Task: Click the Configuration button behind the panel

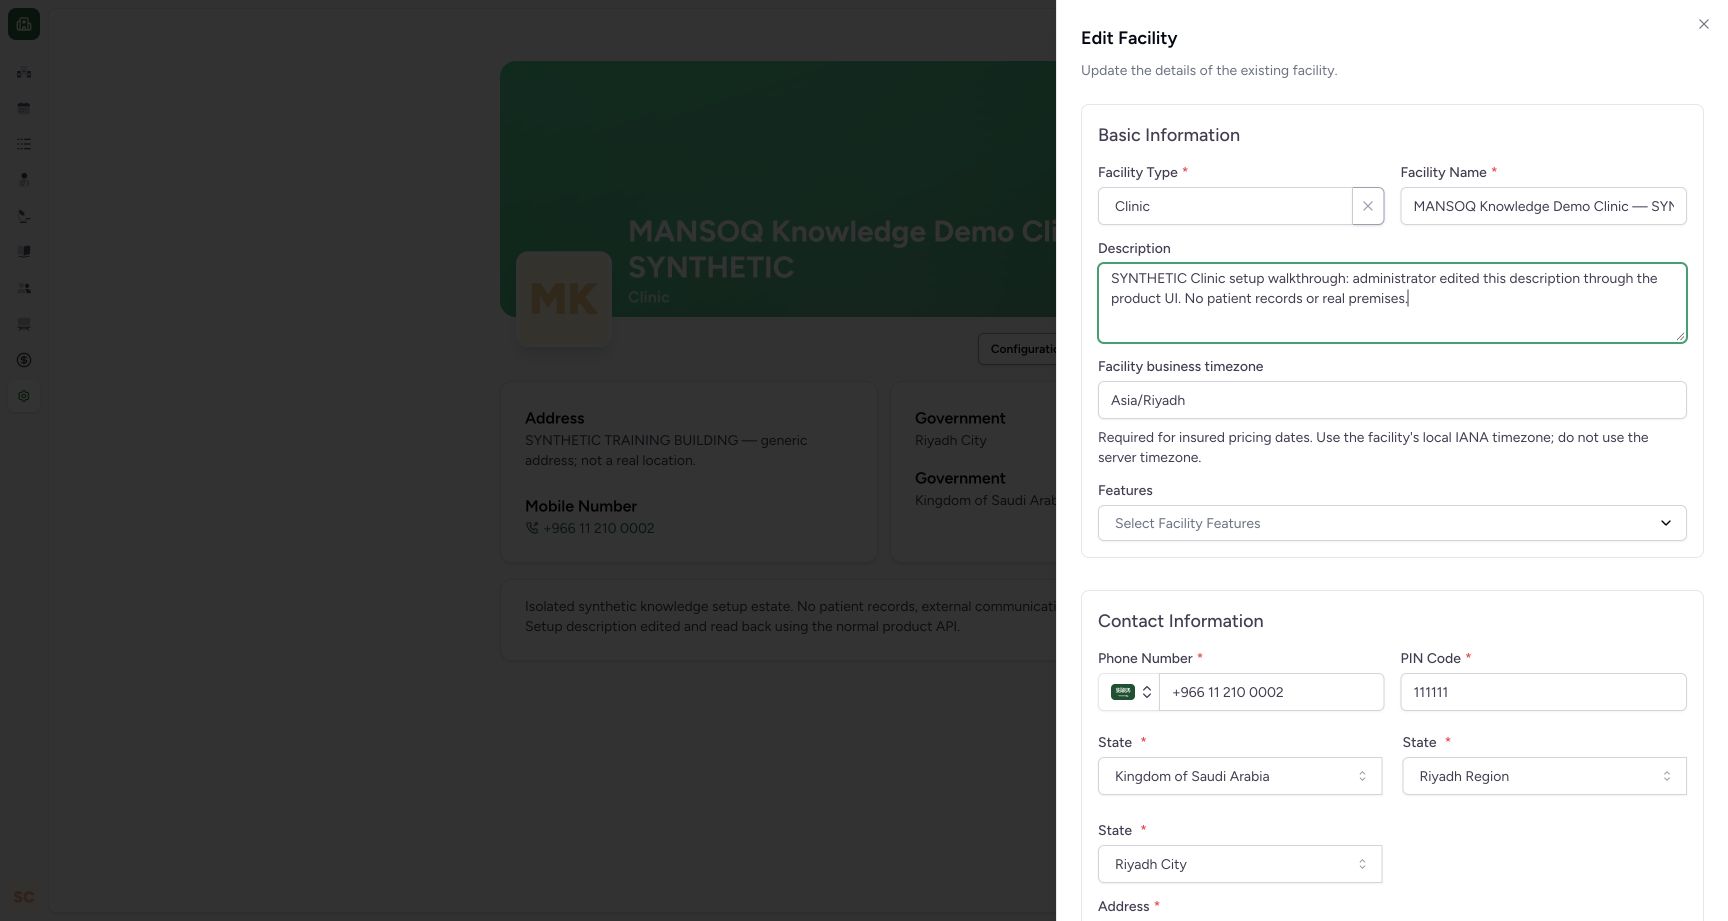Action: pyautogui.click(x=1017, y=349)
